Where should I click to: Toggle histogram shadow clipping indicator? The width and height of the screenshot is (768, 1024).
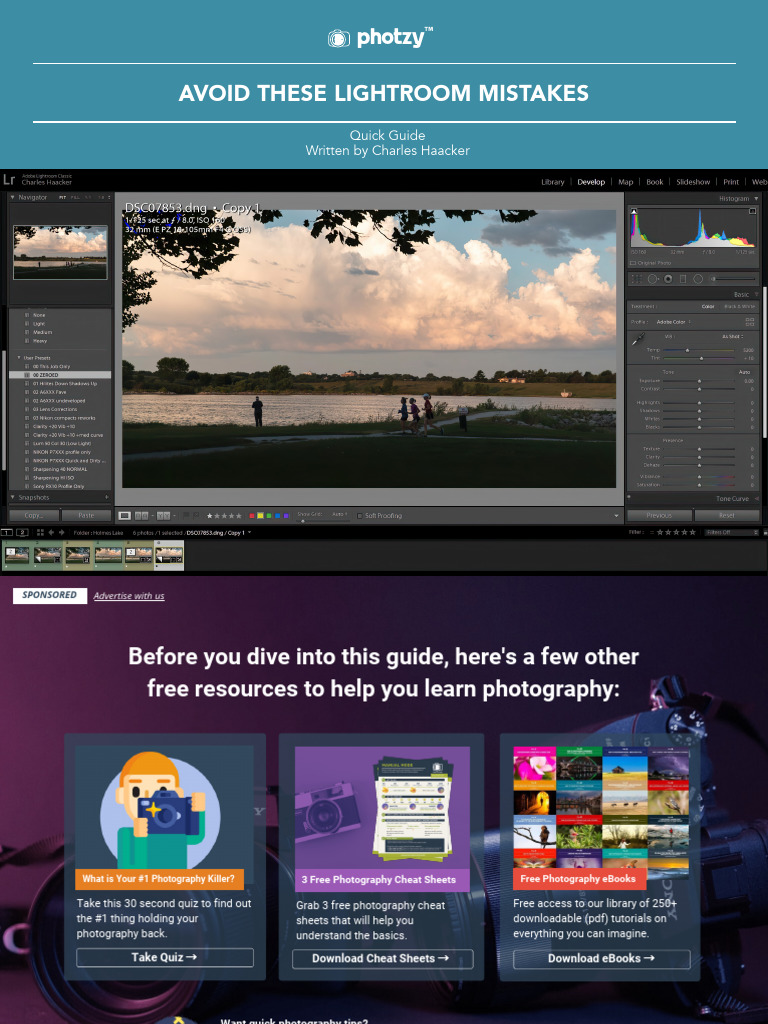(634, 211)
